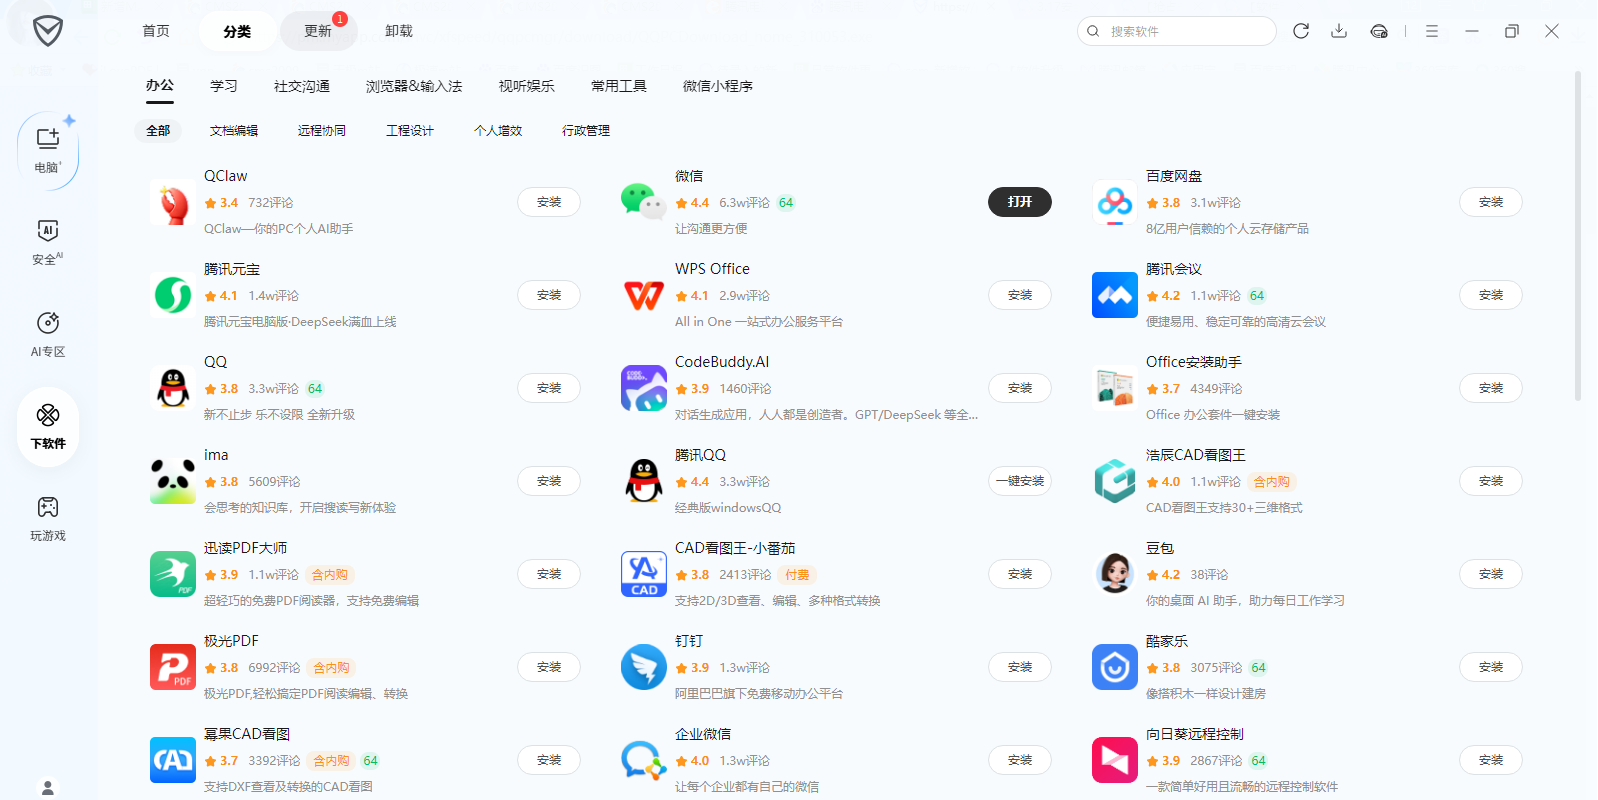The width and height of the screenshot is (1598, 800).
Task: Click the WPS Office app icon
Action: [643, 295]
